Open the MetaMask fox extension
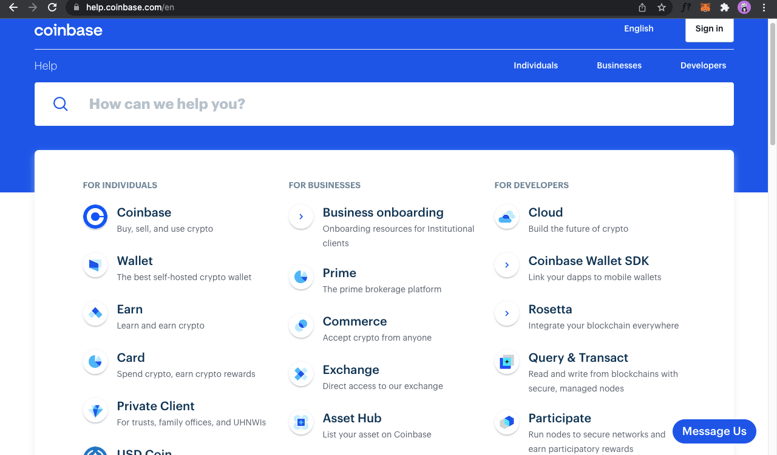The height and width of the screenshot is (455, 777). (x=705, y=7)
